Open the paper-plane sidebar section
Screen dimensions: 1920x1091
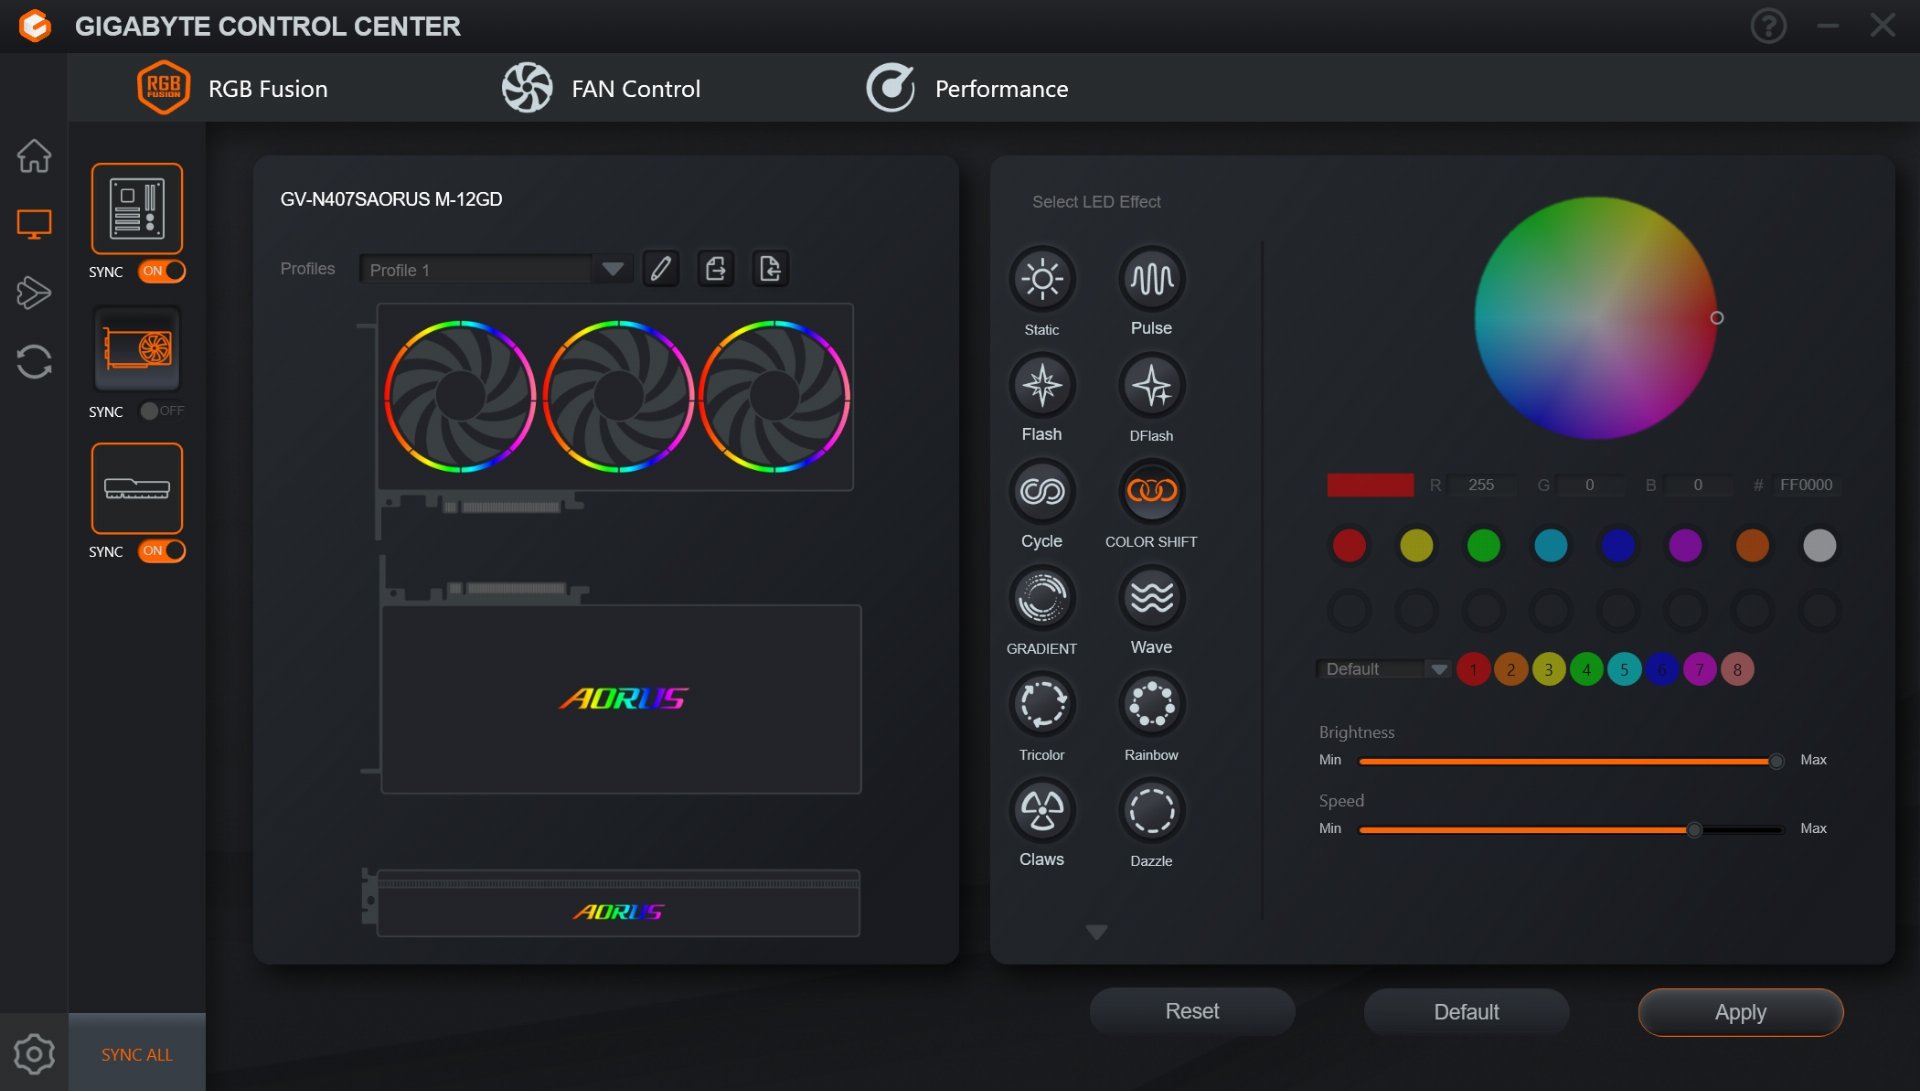point(34,292)
